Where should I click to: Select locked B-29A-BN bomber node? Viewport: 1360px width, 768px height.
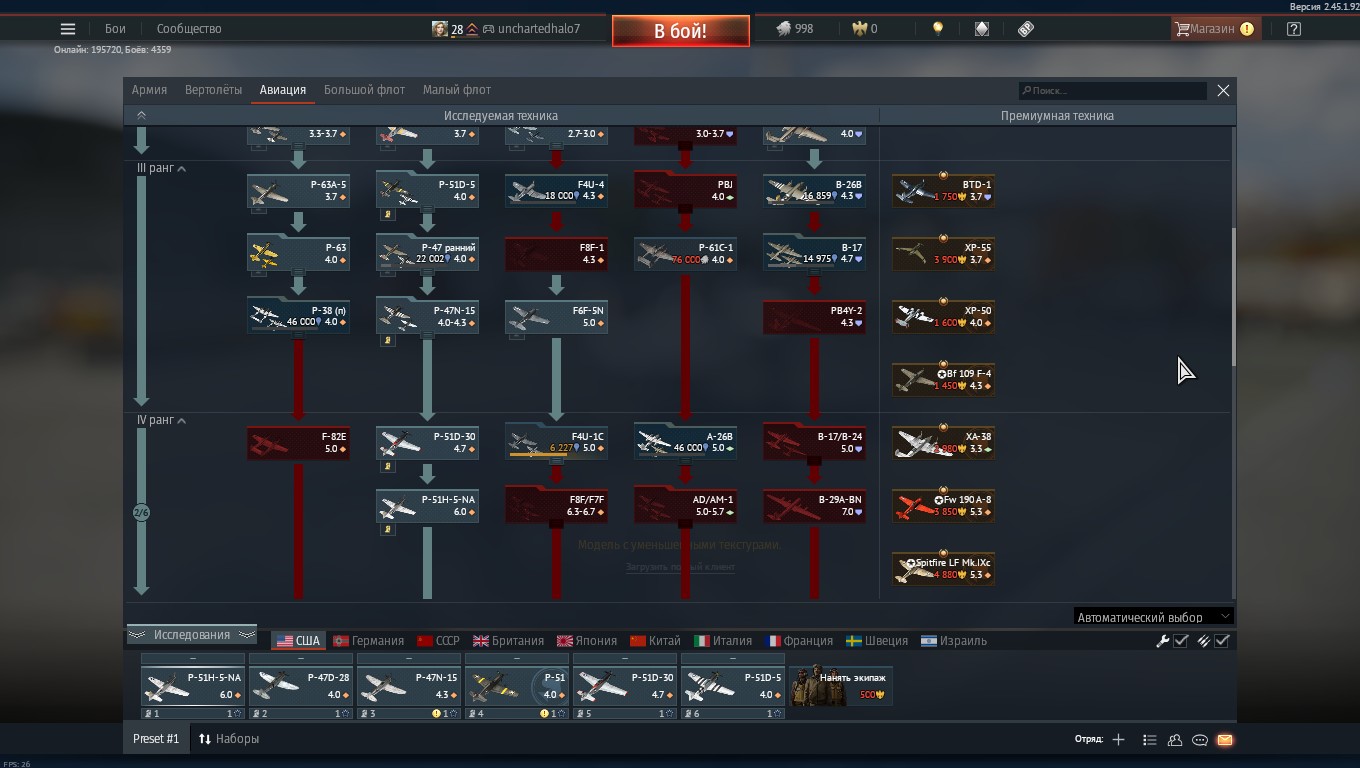(814, 506)
